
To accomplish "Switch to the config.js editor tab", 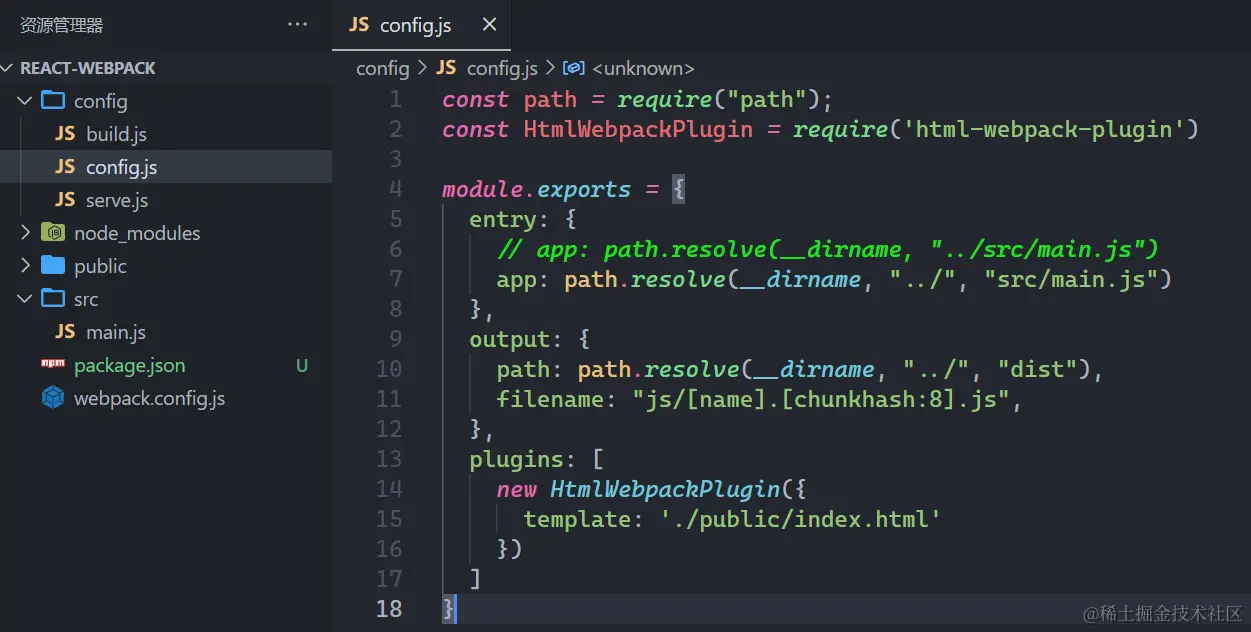I will point(421,25).
